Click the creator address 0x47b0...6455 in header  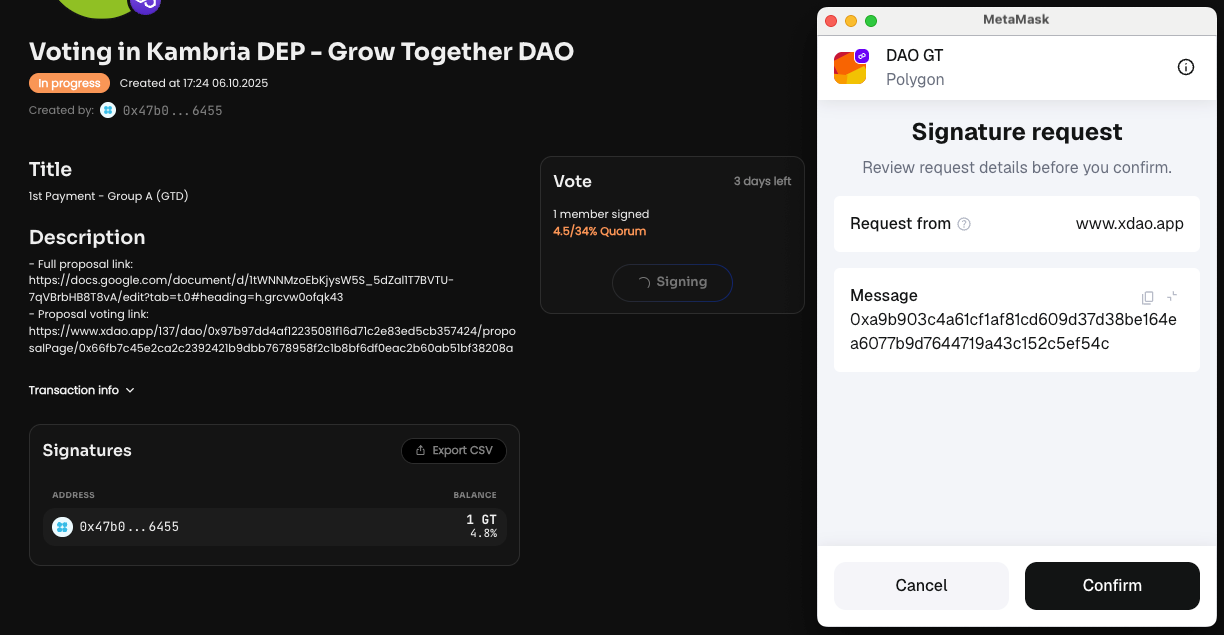click(172, 110)
